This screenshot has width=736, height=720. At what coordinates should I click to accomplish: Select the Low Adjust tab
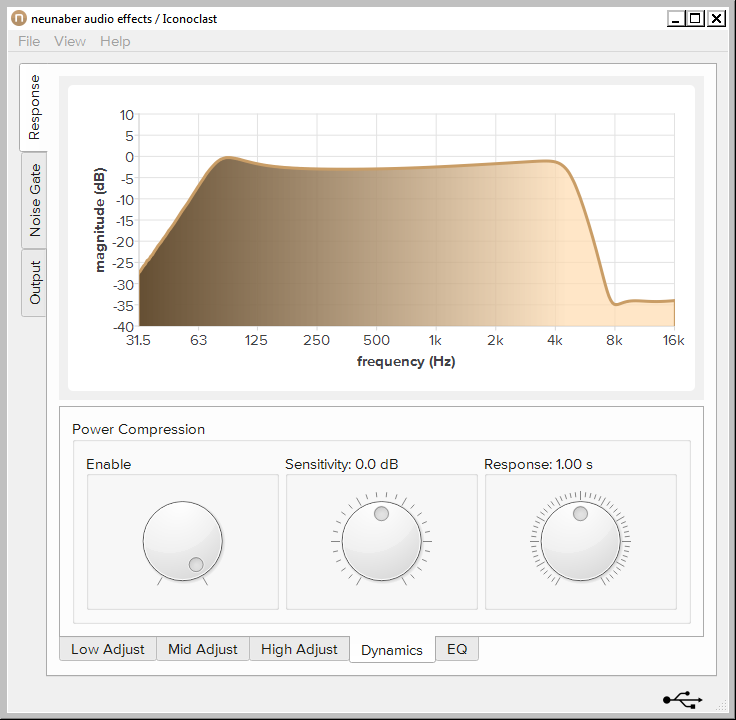click(x=107, y=649)
